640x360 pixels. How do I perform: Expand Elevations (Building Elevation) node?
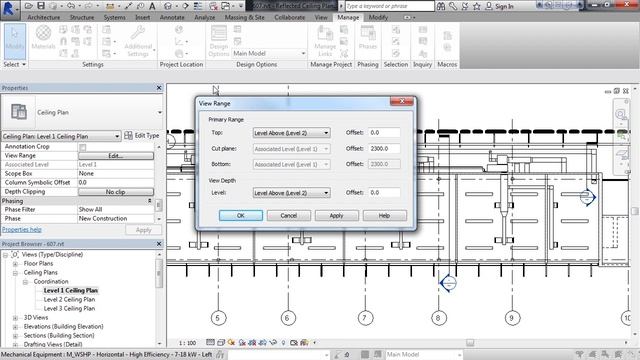click(x=16, y=327)
